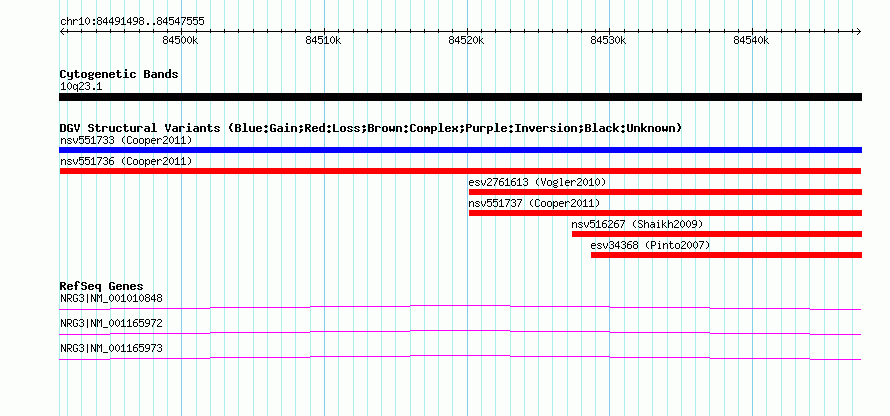Click the 84540k ruler tick label

(752, 40)
